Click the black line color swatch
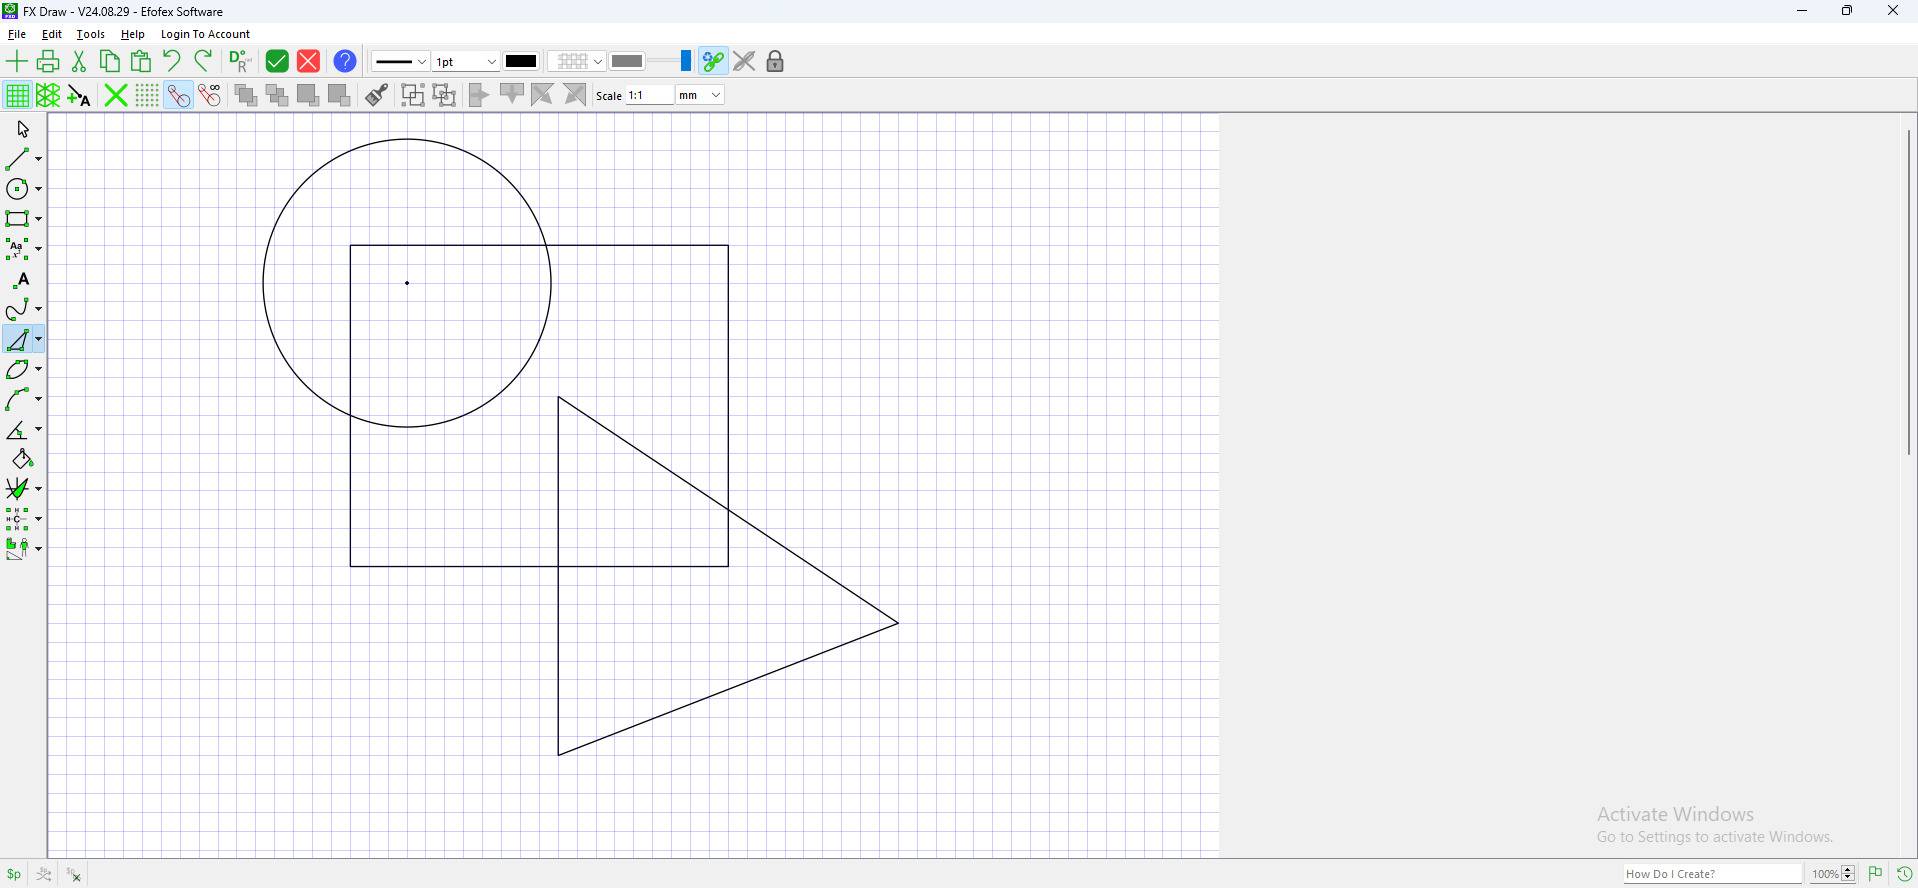The image size is (1918, 888). (521, 62)
